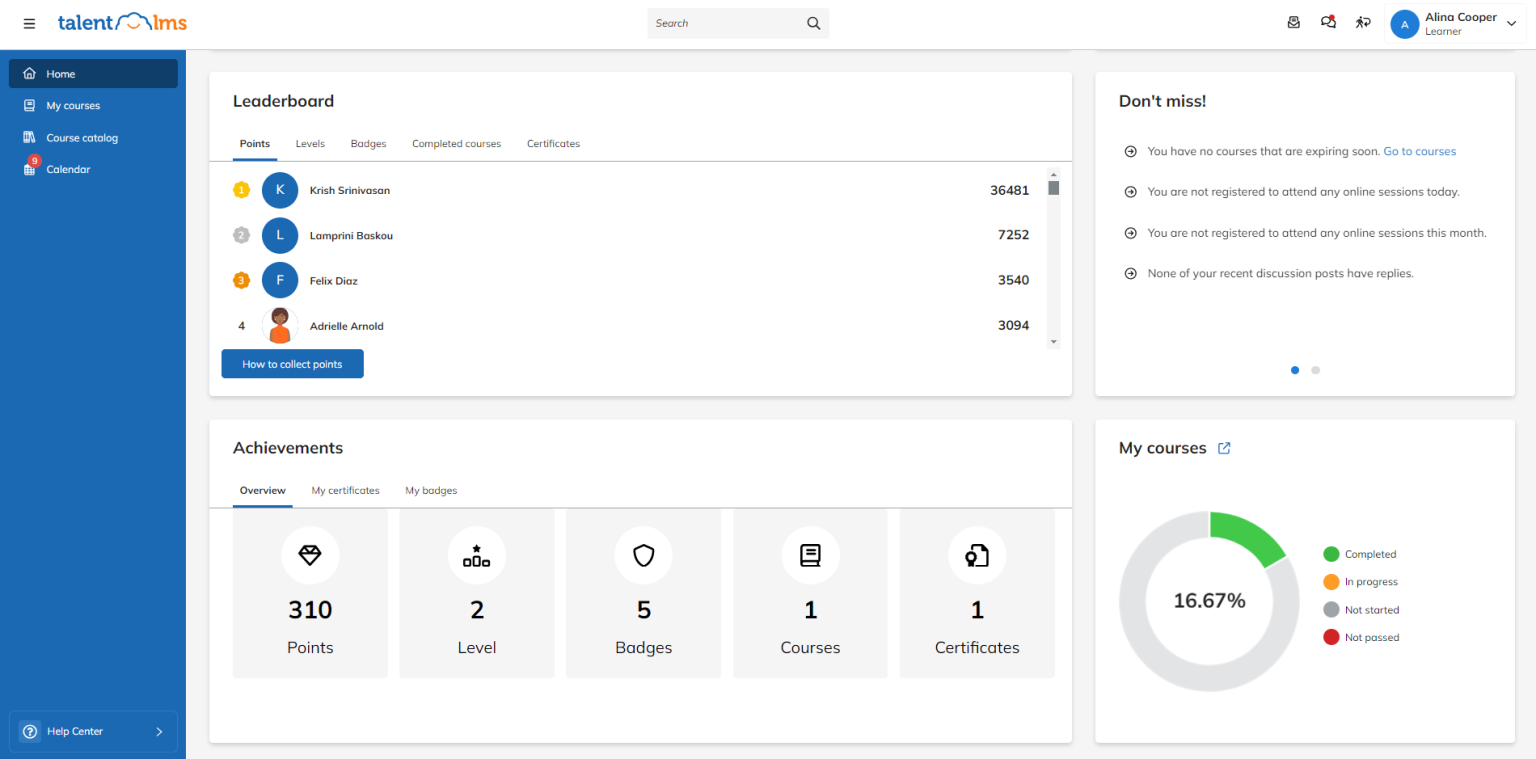Open My courses in a new window icon
This screenshot has height=759, width=1536.
tap(1224, 449)
